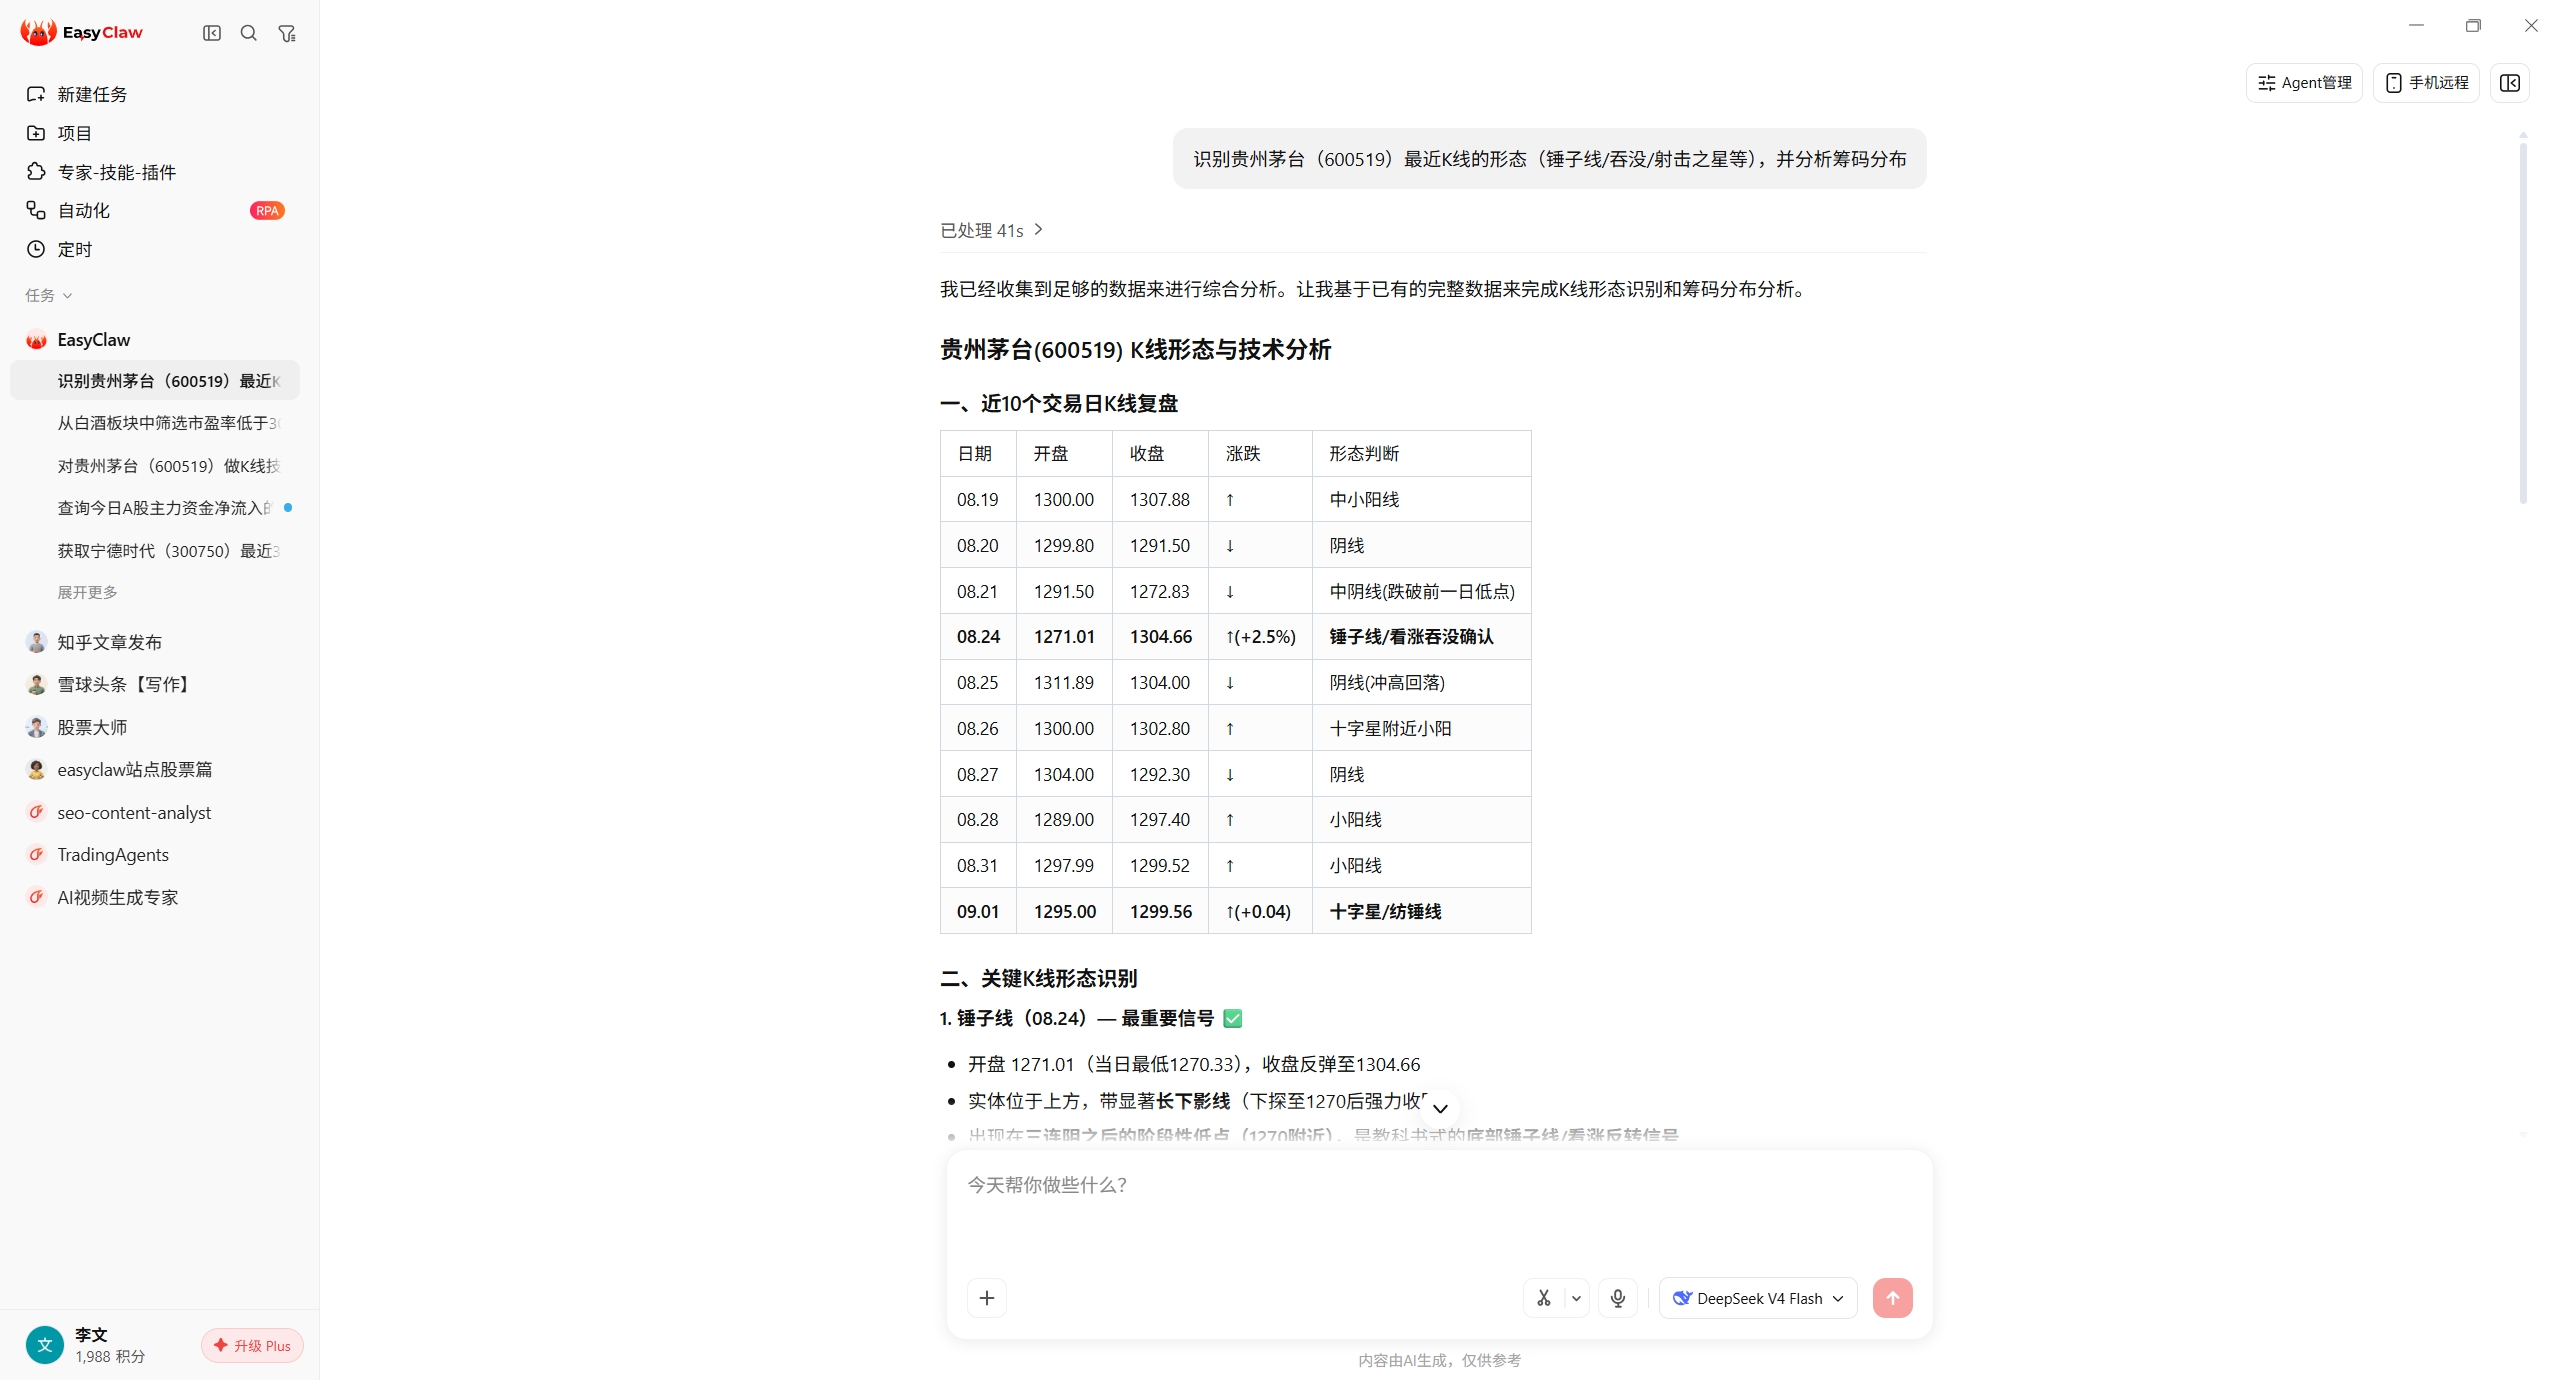
Task: Expand the 已处理 41s details chevron
Action: pyautogui.click(x=1039, y=230)
